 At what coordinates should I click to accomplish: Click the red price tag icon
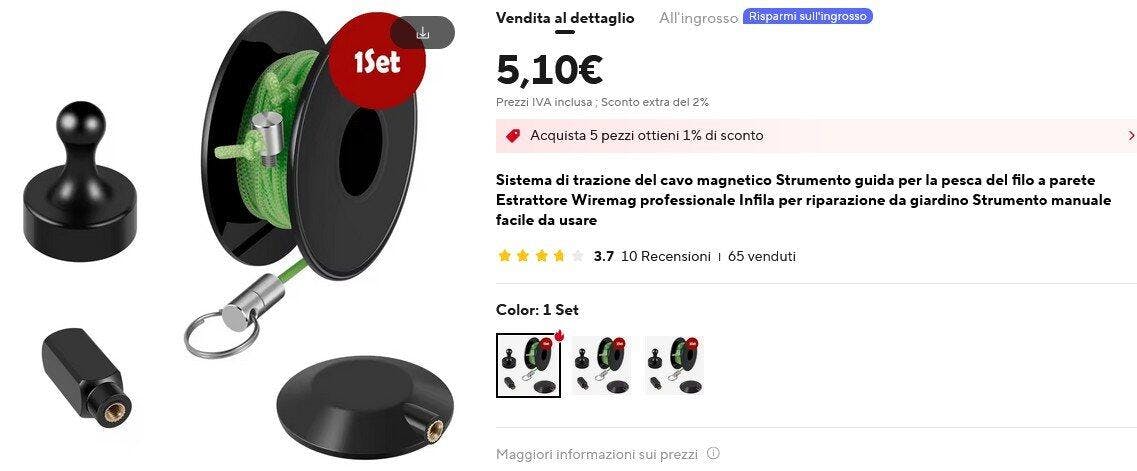click(513, 136)
